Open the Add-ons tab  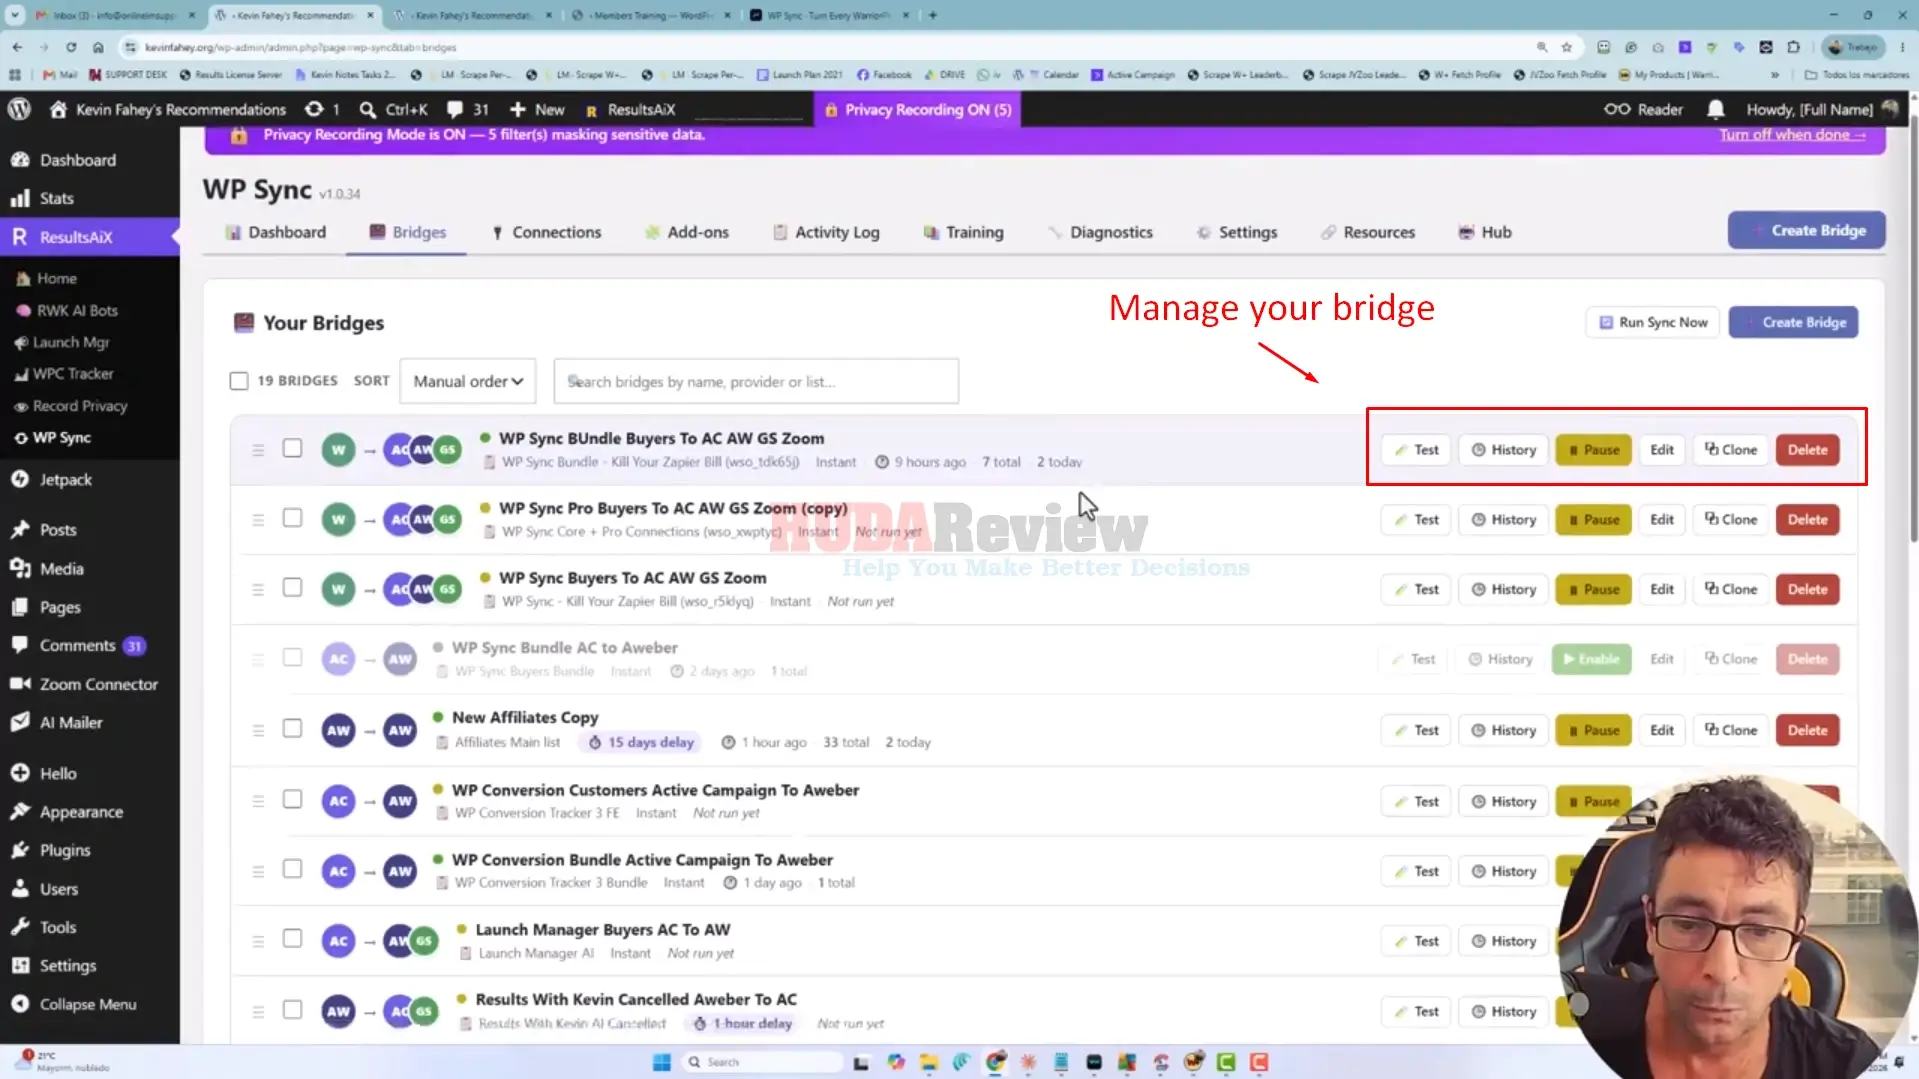[x=687, y=232]
